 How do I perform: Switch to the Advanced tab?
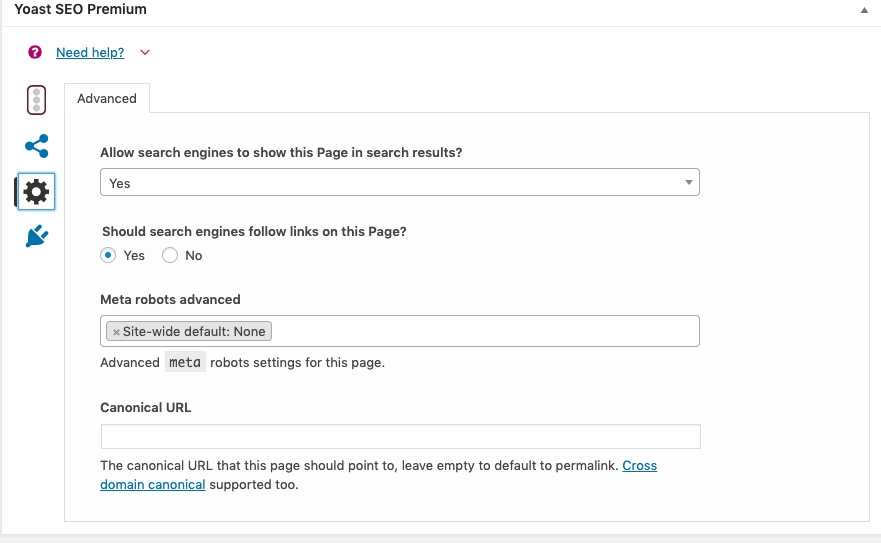click(x=107, y=98)
